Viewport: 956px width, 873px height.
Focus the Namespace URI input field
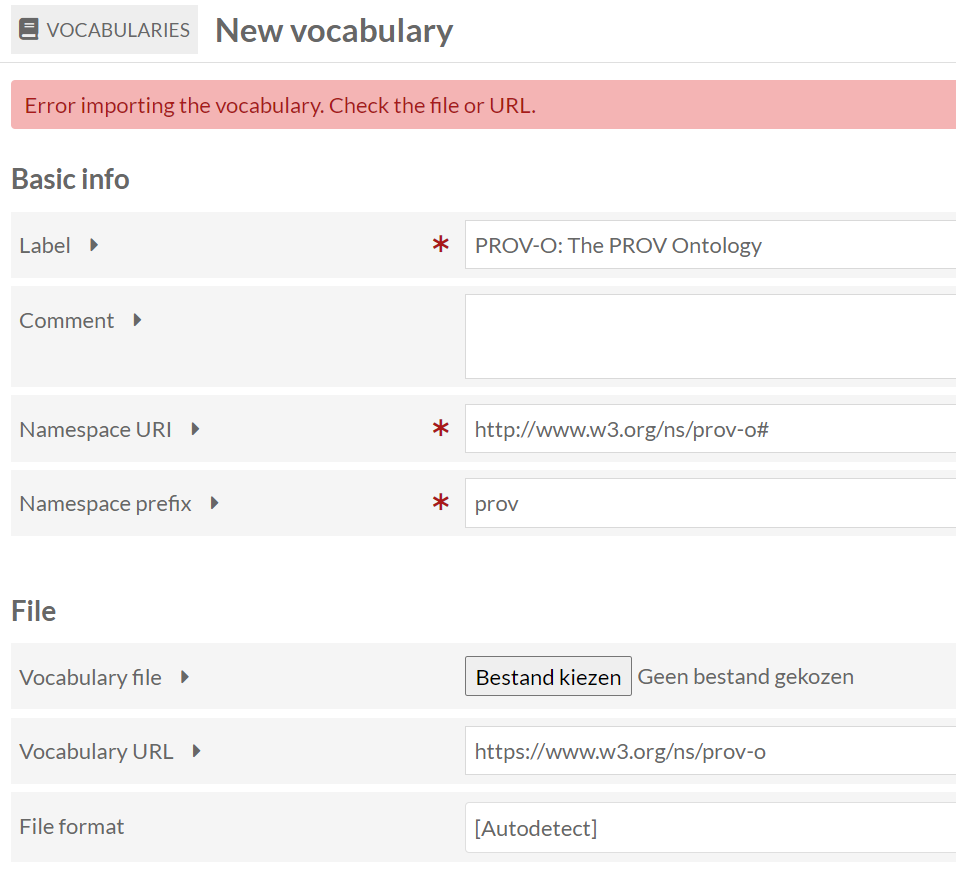710,429
